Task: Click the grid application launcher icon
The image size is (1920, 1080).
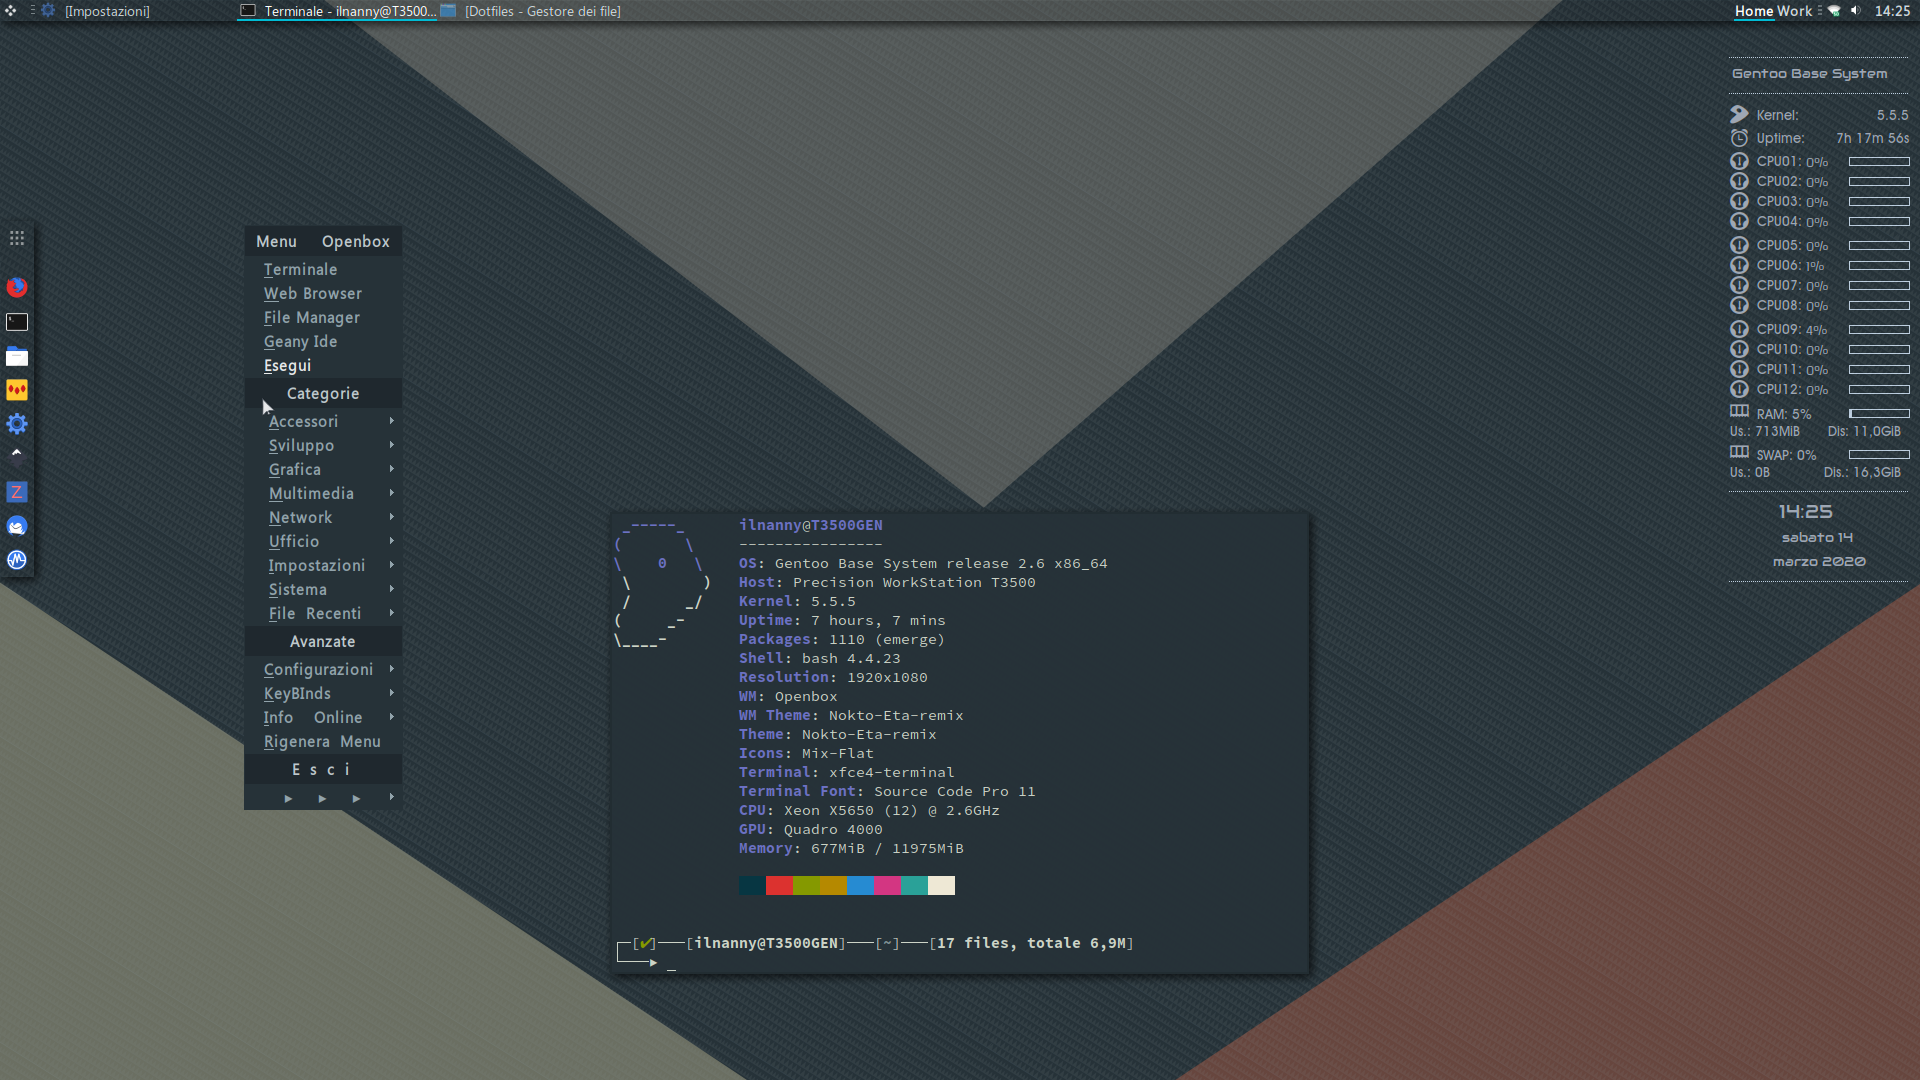Action: (17, 238)
